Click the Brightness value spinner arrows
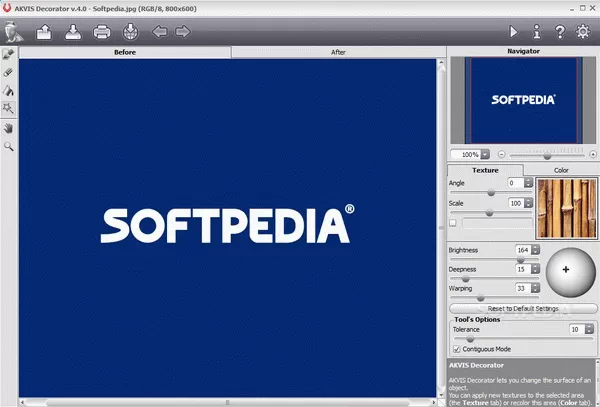 click(x=535, y=248)
